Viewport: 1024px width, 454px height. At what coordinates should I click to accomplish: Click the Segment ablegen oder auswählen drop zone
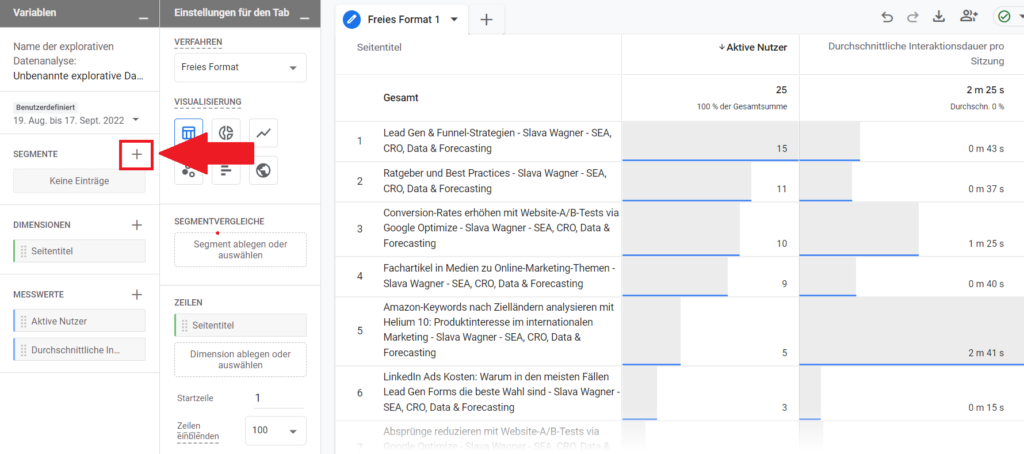click(240, 250)
